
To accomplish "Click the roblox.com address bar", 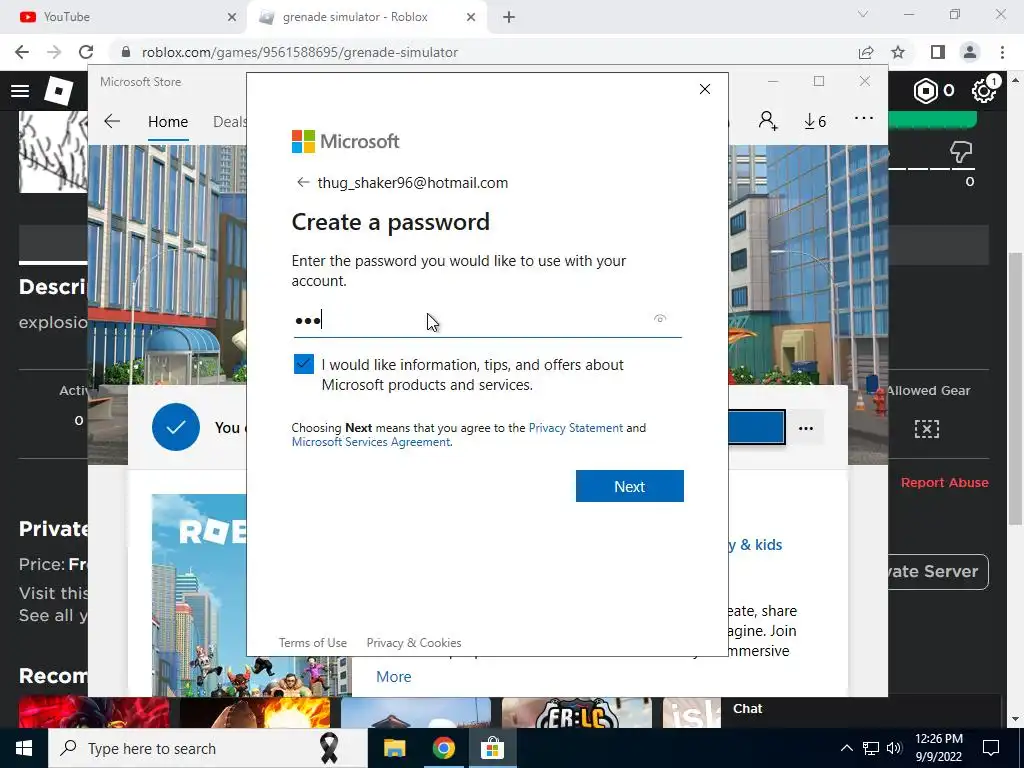I will coord(483,52).
